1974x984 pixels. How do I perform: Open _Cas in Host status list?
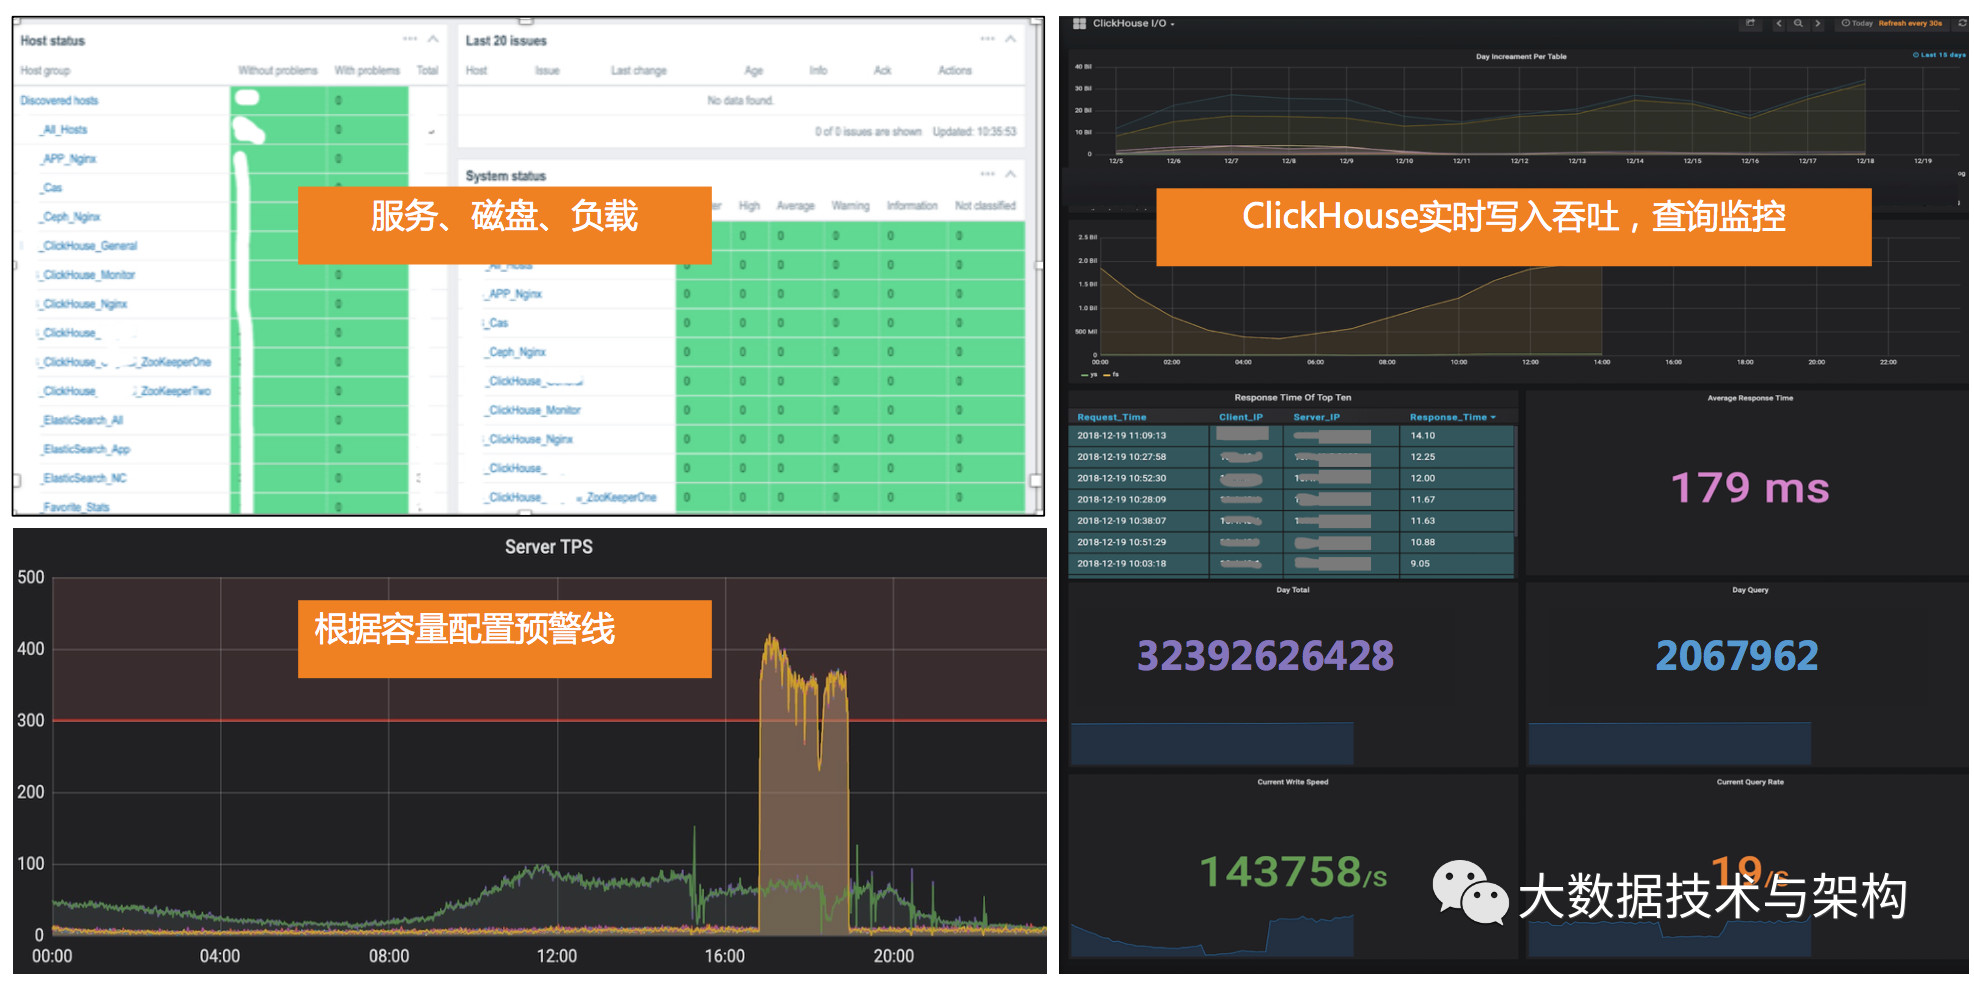point(52,187)
